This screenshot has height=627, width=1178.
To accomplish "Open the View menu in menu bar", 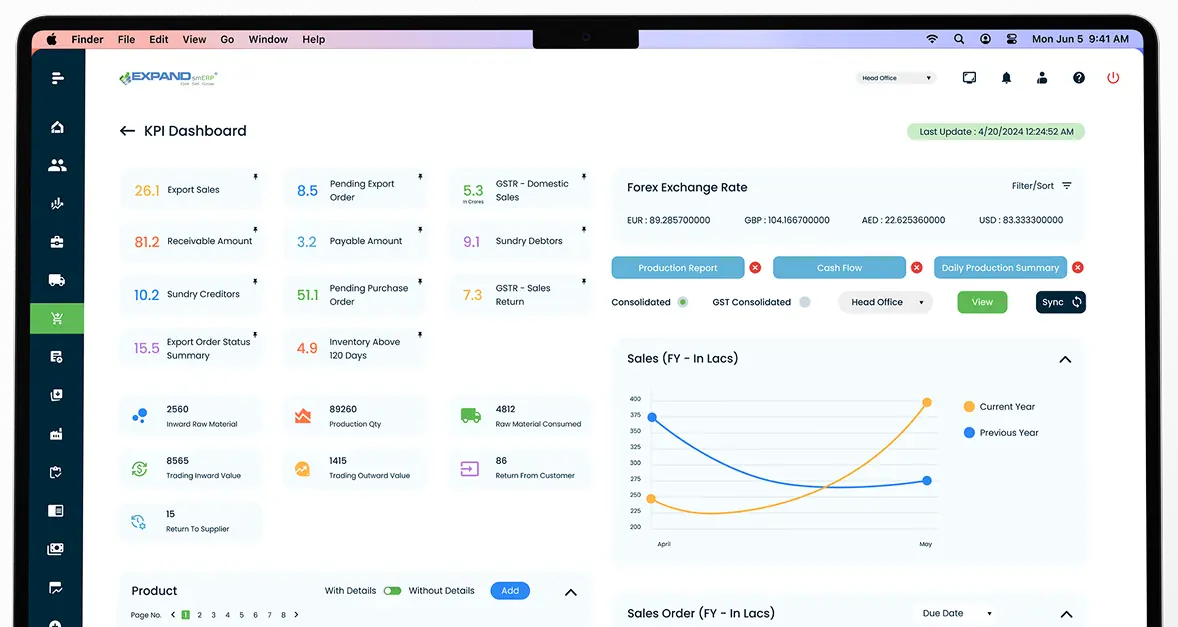I will pyautogui.click(x=194, y=39).
